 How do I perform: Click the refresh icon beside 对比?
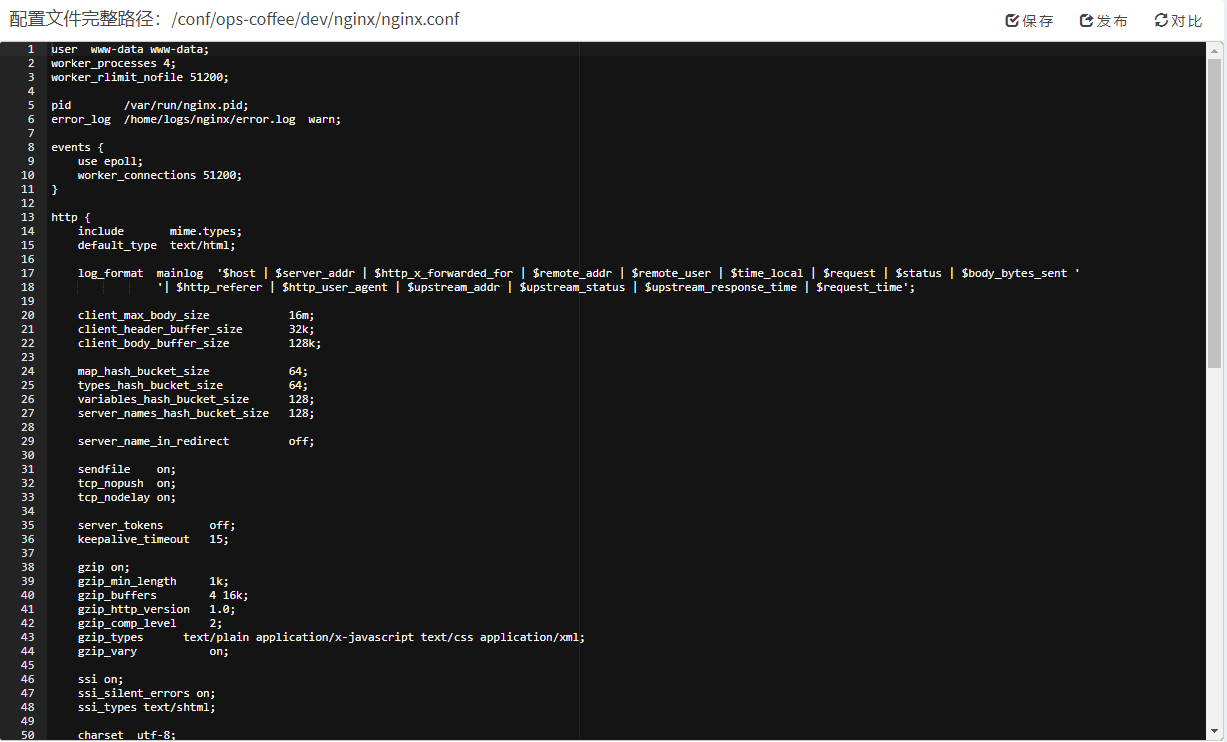[1161, 20]
